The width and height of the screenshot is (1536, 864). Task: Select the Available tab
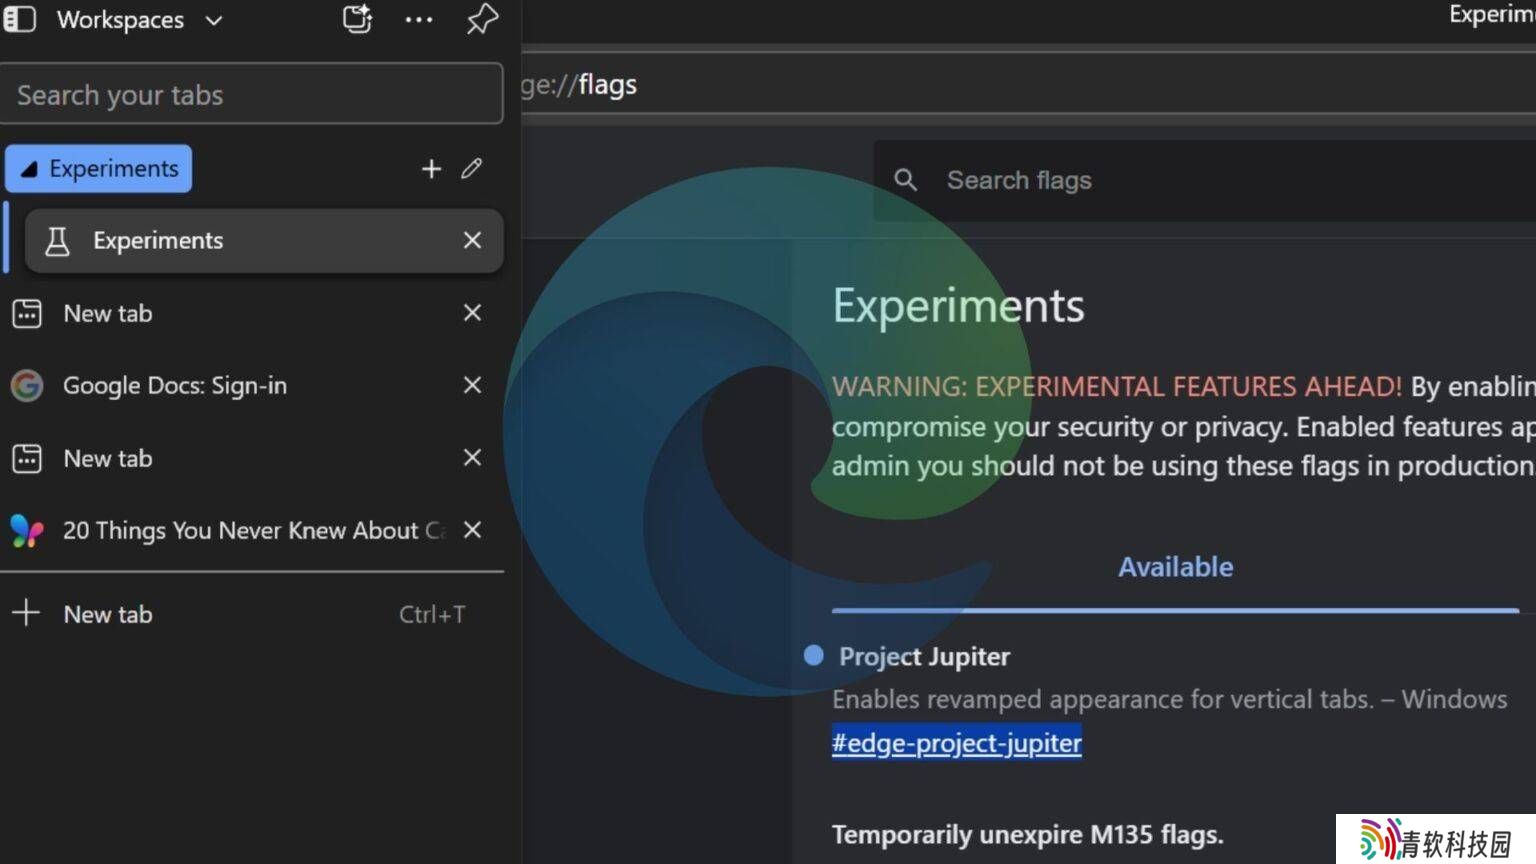[x=1175, y=567]
